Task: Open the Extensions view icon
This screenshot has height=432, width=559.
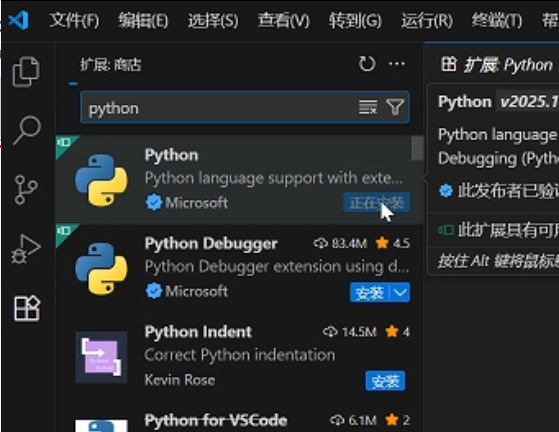Action: click(x=26, y=308)
